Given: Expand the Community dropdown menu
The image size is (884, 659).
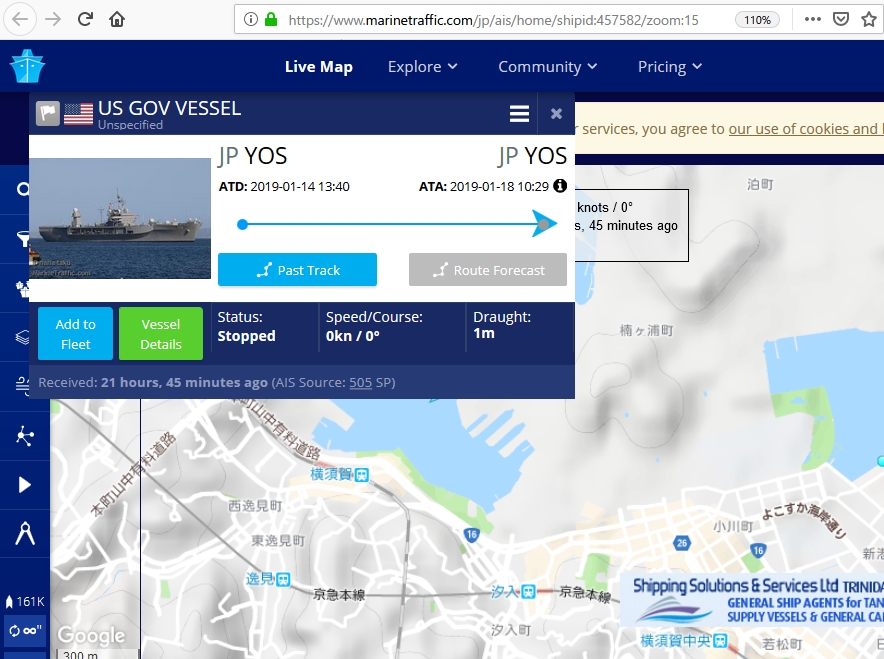Looking at the screenshot, I should pos(547,67).
